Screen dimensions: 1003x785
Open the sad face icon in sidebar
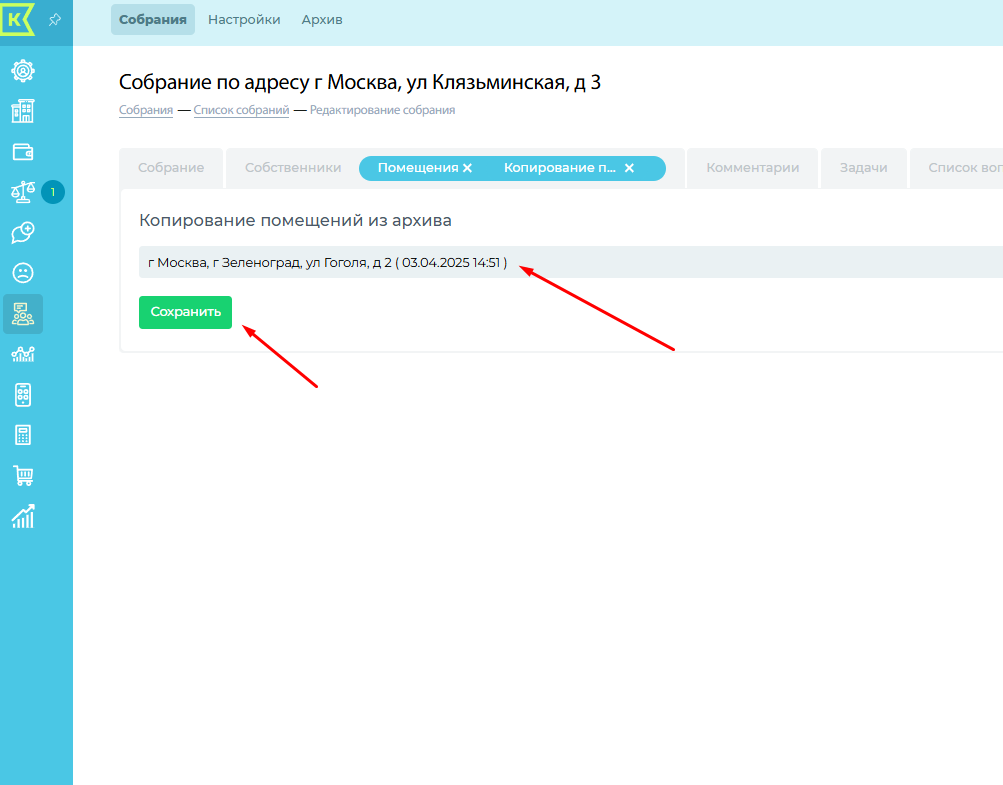coord(22,272)
